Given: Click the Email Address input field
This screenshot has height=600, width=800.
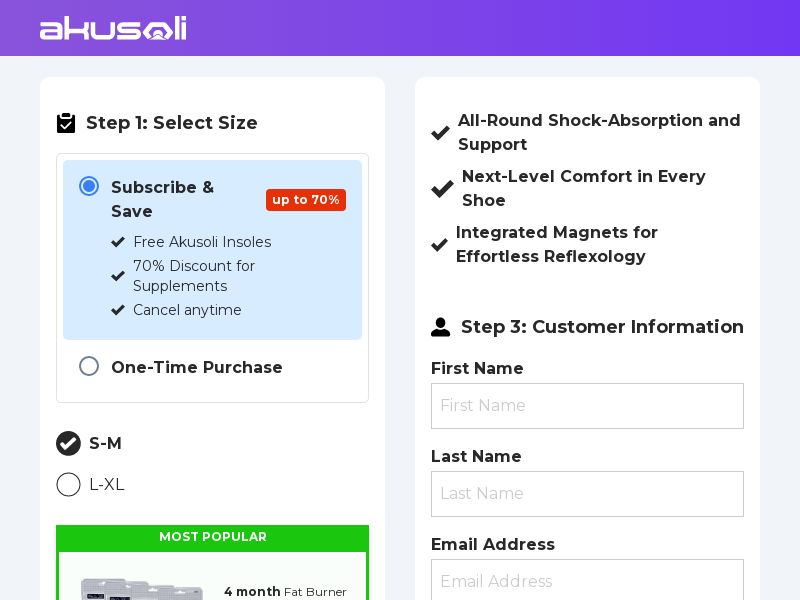Looking at the screenshot, I should tap(587, 582).
